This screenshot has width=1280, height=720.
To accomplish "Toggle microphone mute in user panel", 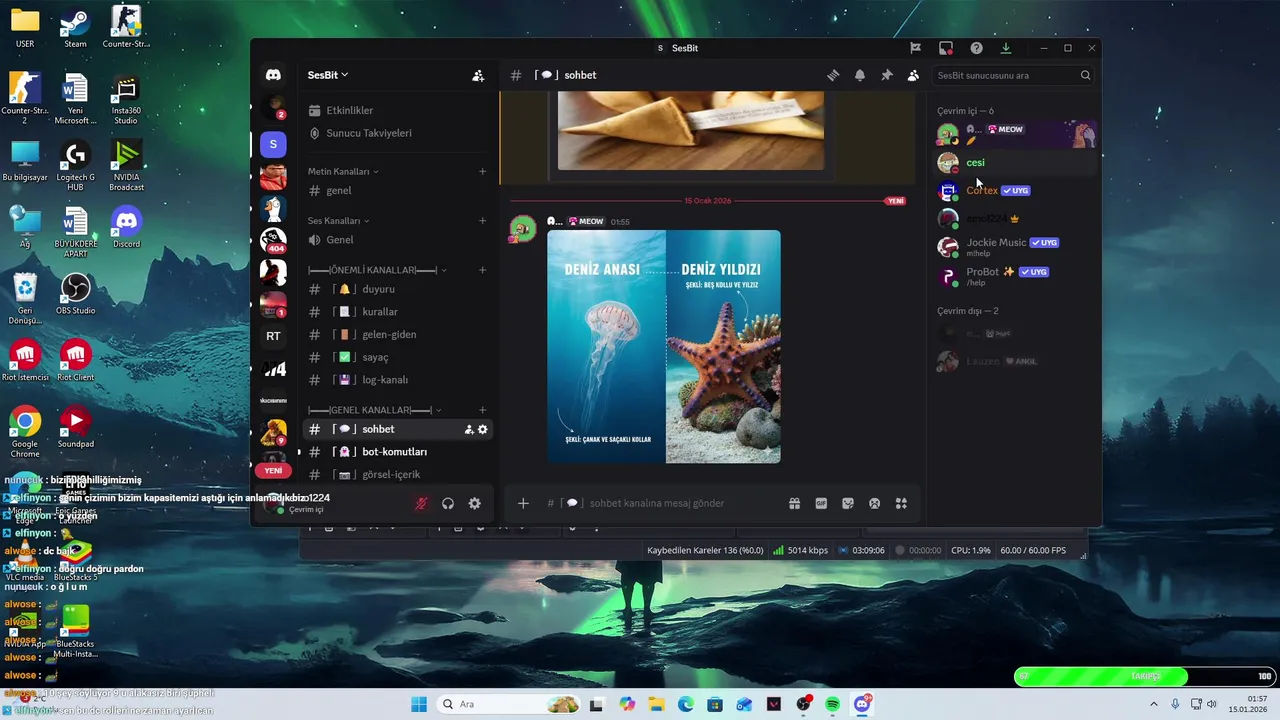I will pos(421,504).
